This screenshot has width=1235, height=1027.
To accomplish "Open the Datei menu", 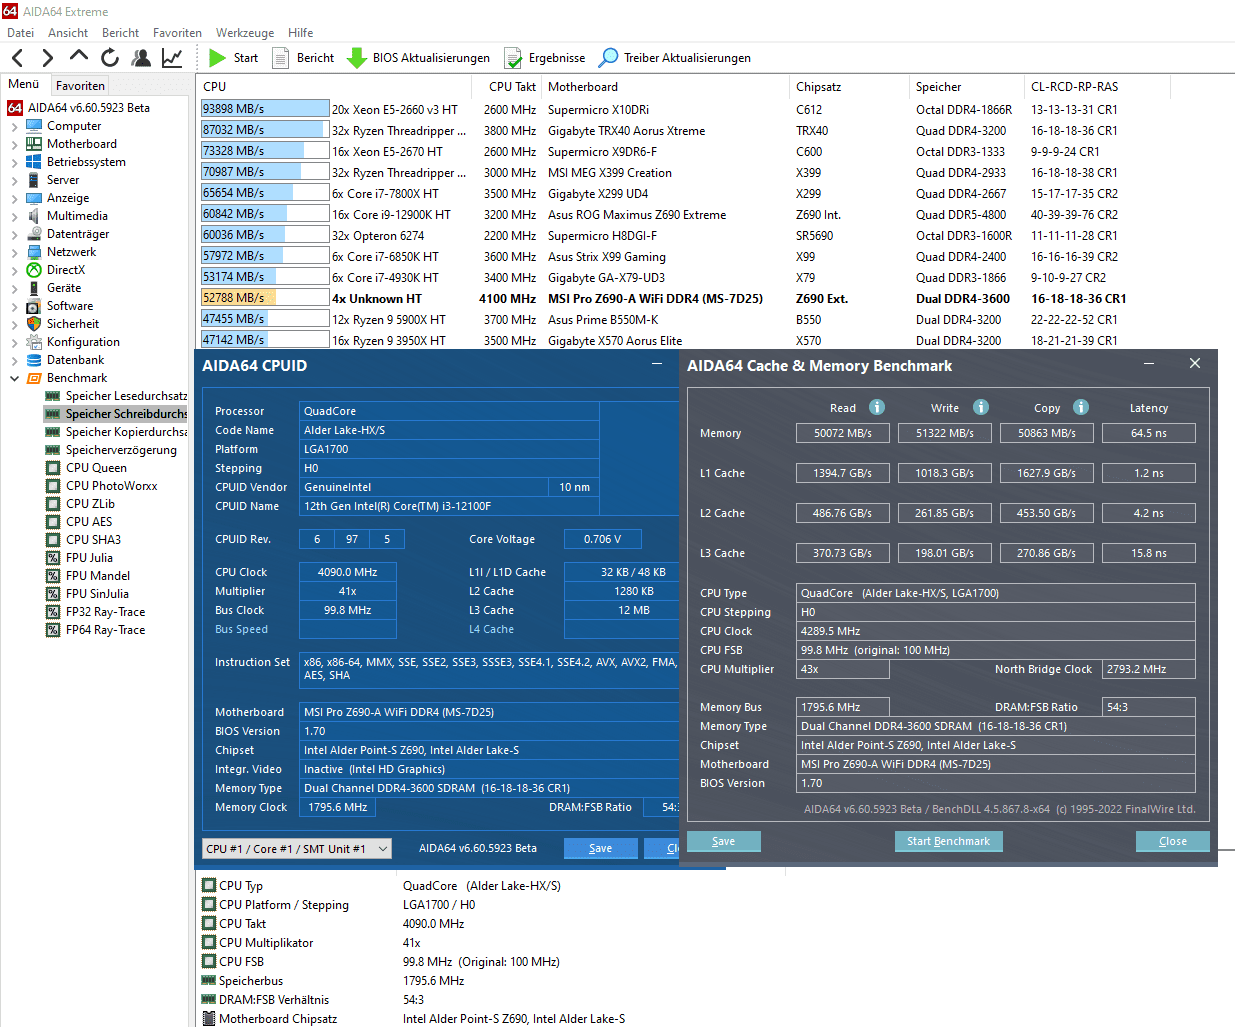I will (x=20, y=33).
